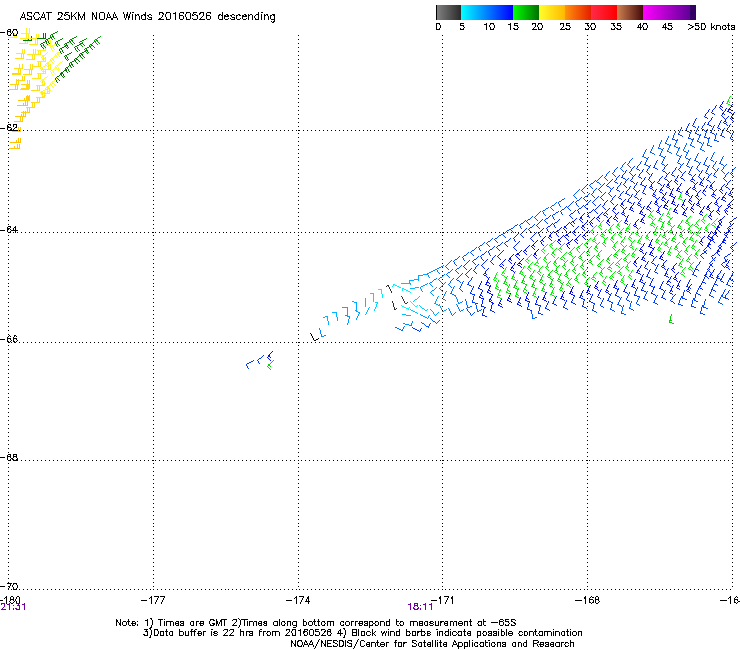This screenshot has width=740, height=650.
Task: Click the gray 0-5 knots color segment
Action: [448, 12]
